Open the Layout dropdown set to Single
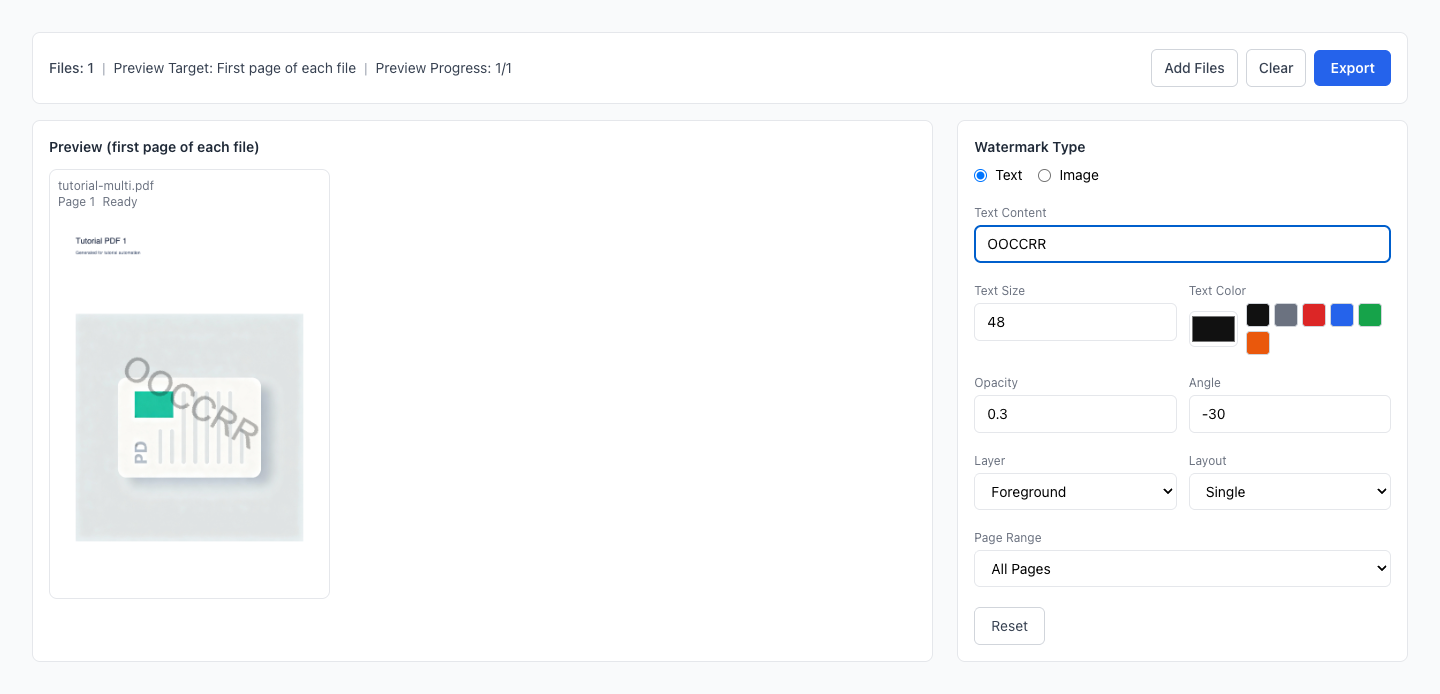The image size is (1440, 694). pyautogui.click(x=1289, y=492)
